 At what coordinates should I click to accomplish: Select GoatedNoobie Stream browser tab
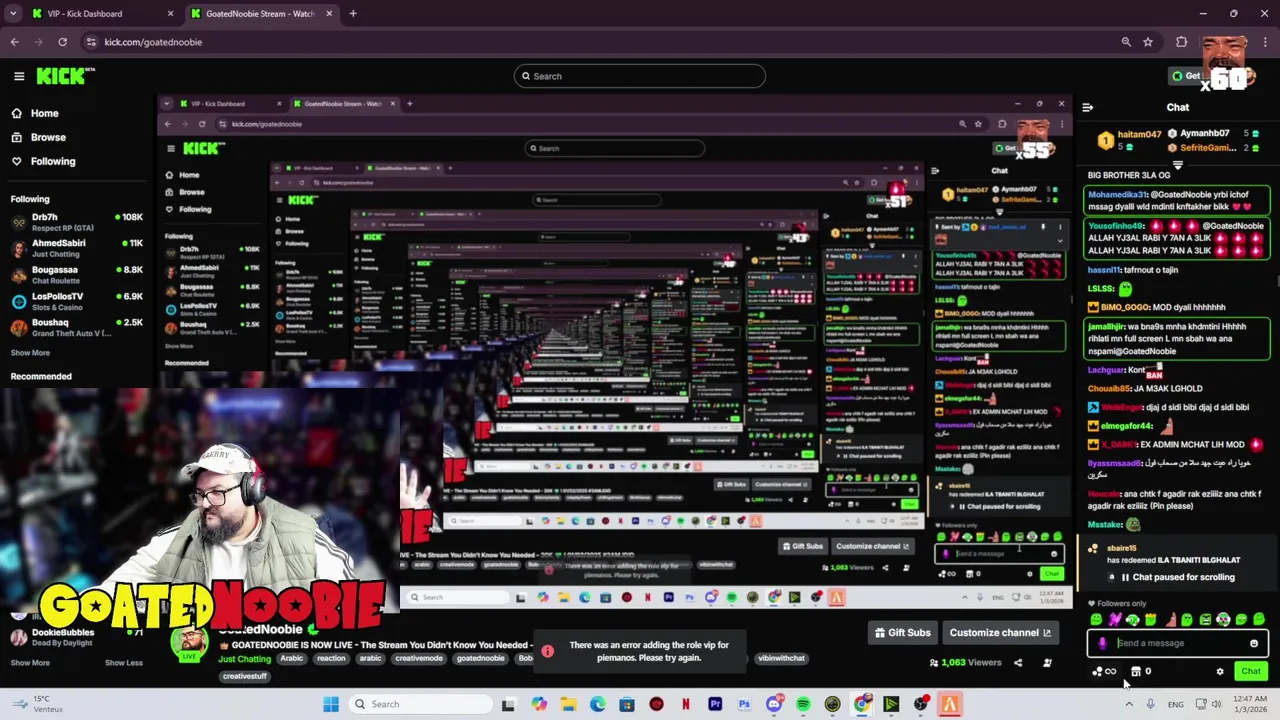(x=260, y=14)
